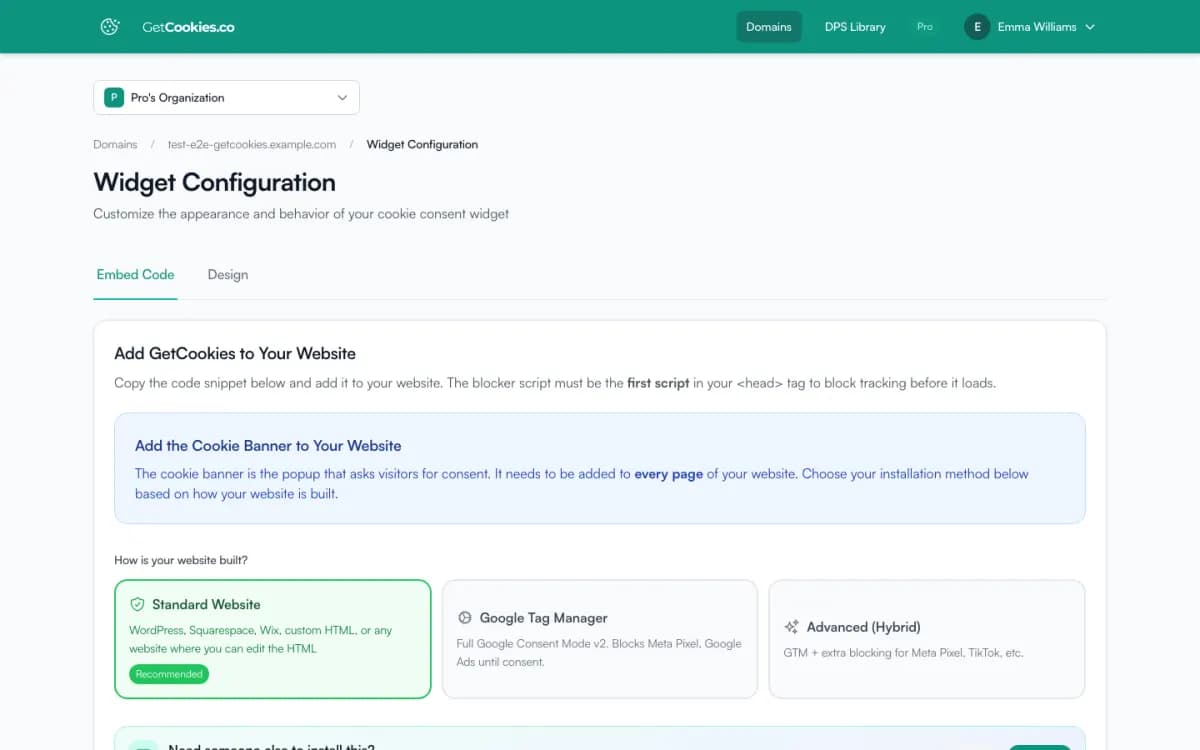Open the Pro's Organization selector
The image size is (1200, 750).
[x=226, y=98]
